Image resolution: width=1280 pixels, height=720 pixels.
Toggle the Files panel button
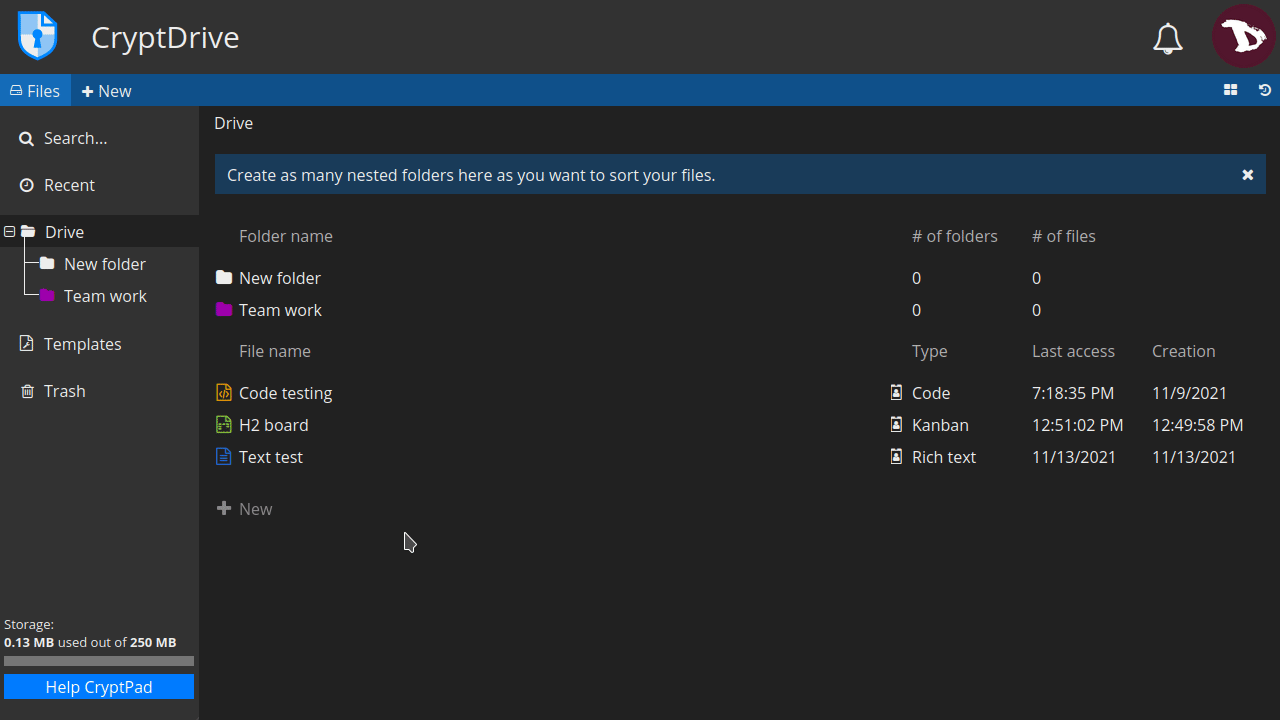(35, 91)
